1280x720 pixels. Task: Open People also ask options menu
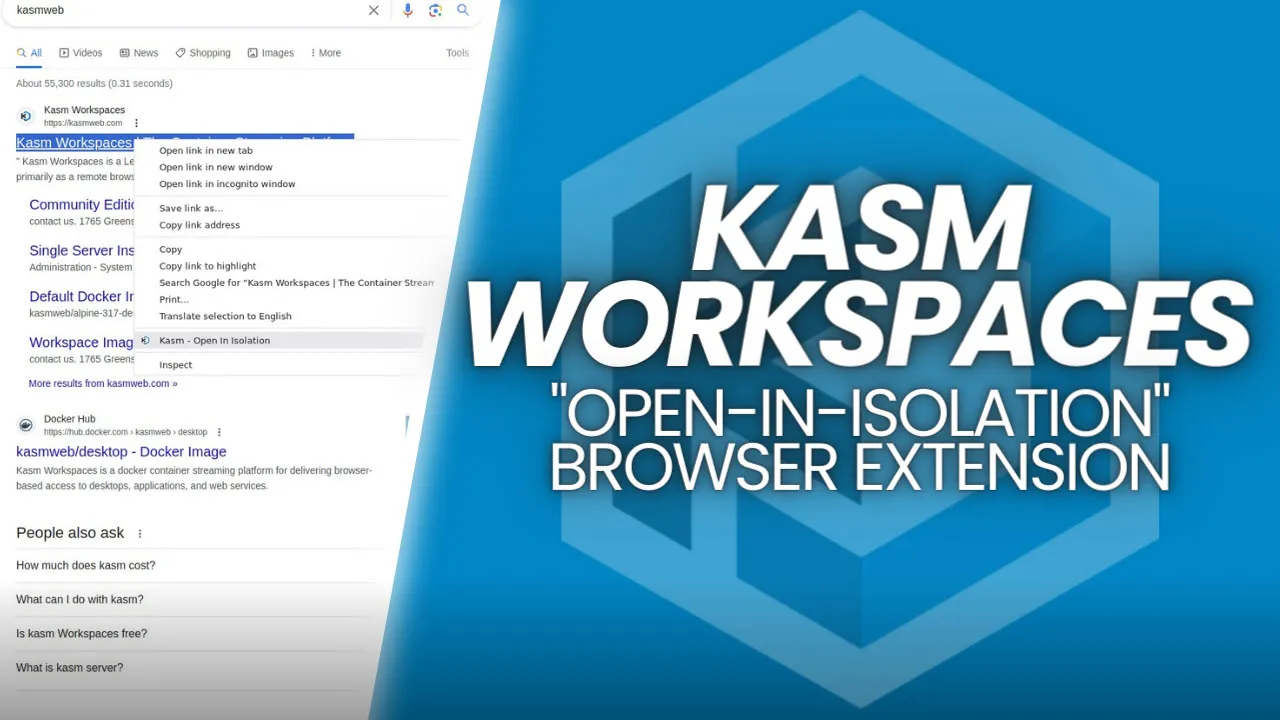[x=140, y=534]
